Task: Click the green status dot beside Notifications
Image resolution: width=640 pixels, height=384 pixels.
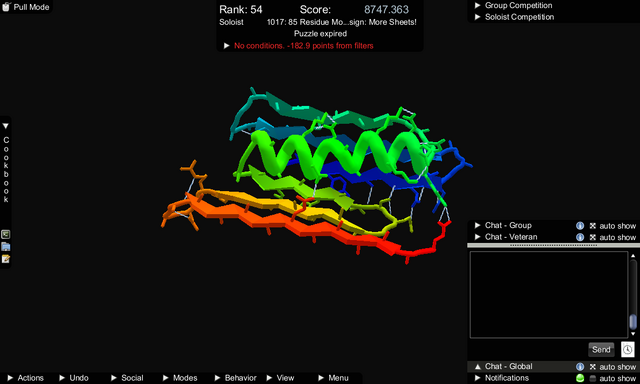Action: [580, 378]
